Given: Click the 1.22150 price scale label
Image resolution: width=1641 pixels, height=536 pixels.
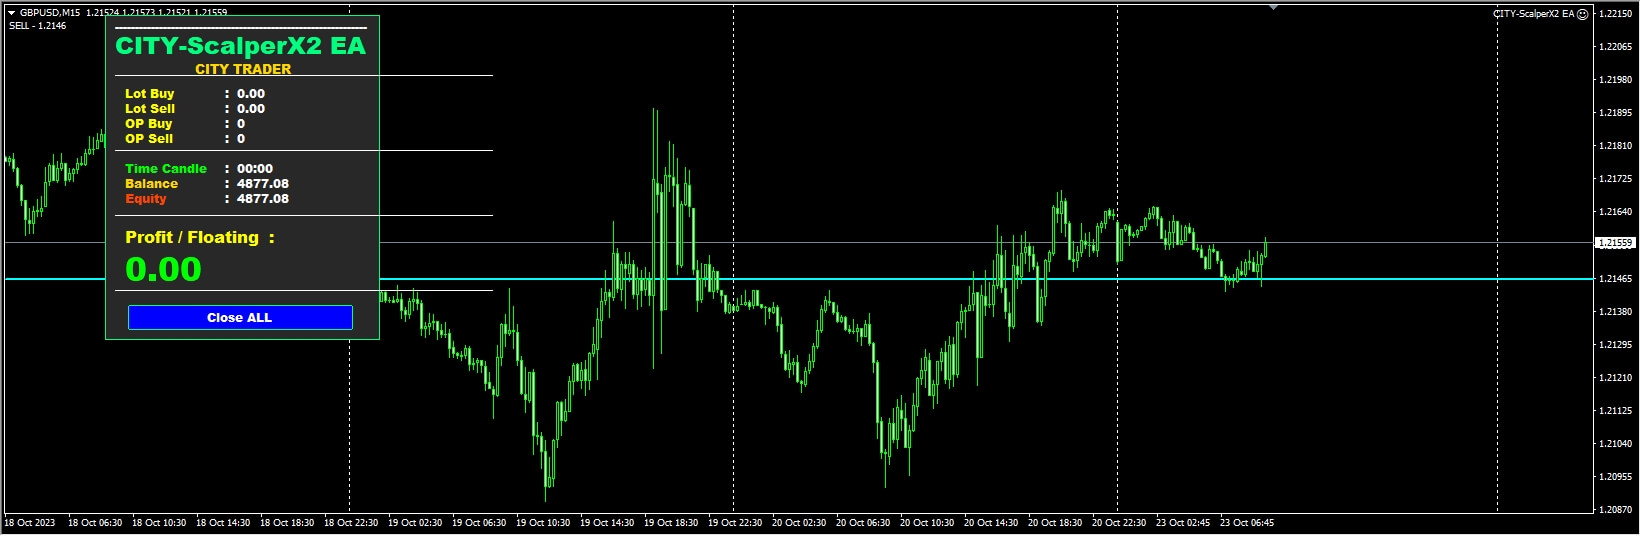Looking at the screenshot, I should pos(1616,14).
